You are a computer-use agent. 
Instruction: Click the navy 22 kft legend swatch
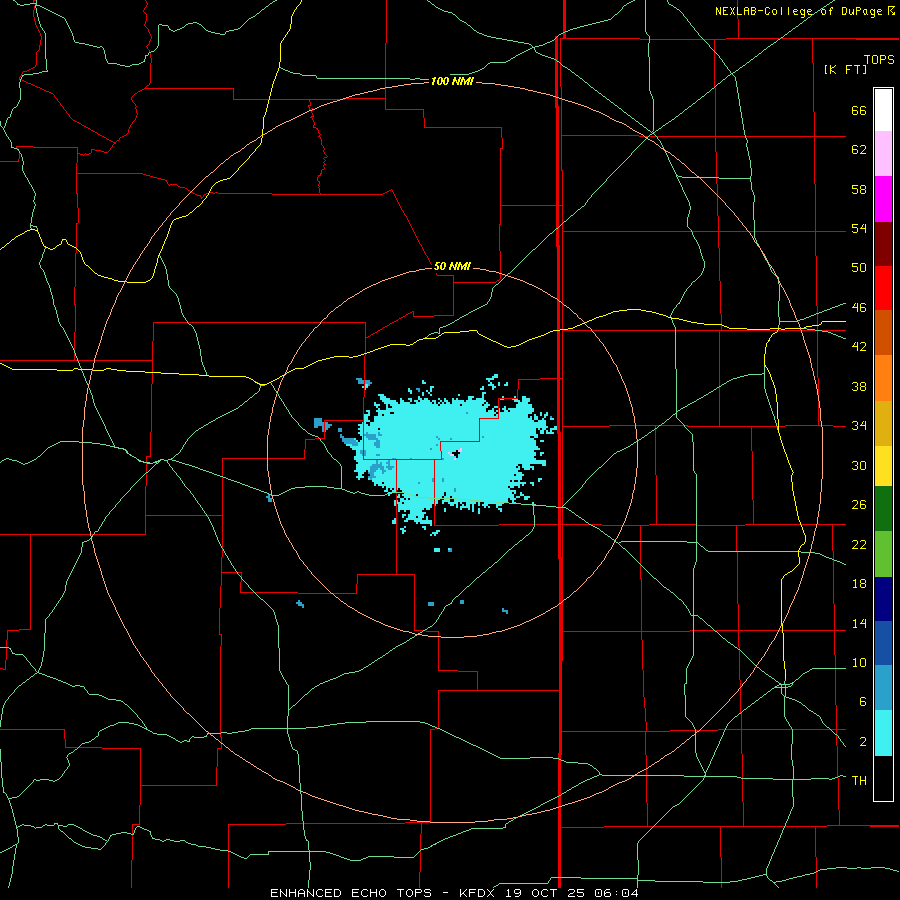[883, 599]
